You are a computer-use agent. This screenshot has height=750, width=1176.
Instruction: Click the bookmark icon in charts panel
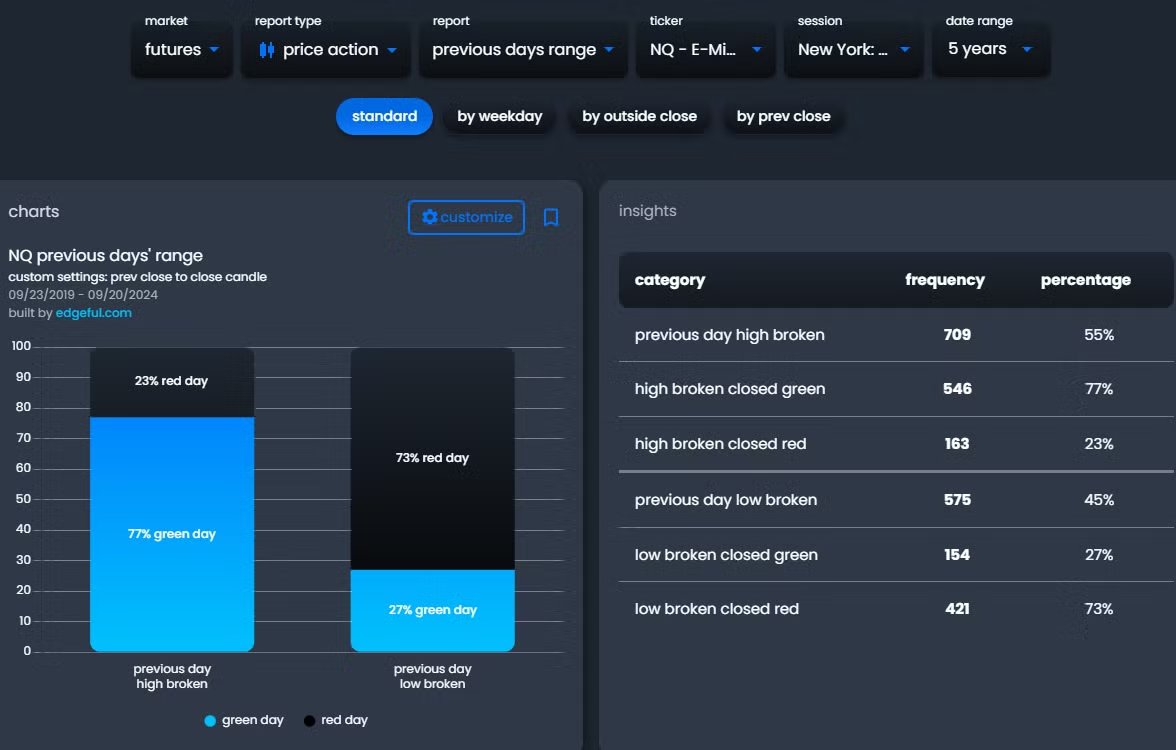(x=550, y=218)
